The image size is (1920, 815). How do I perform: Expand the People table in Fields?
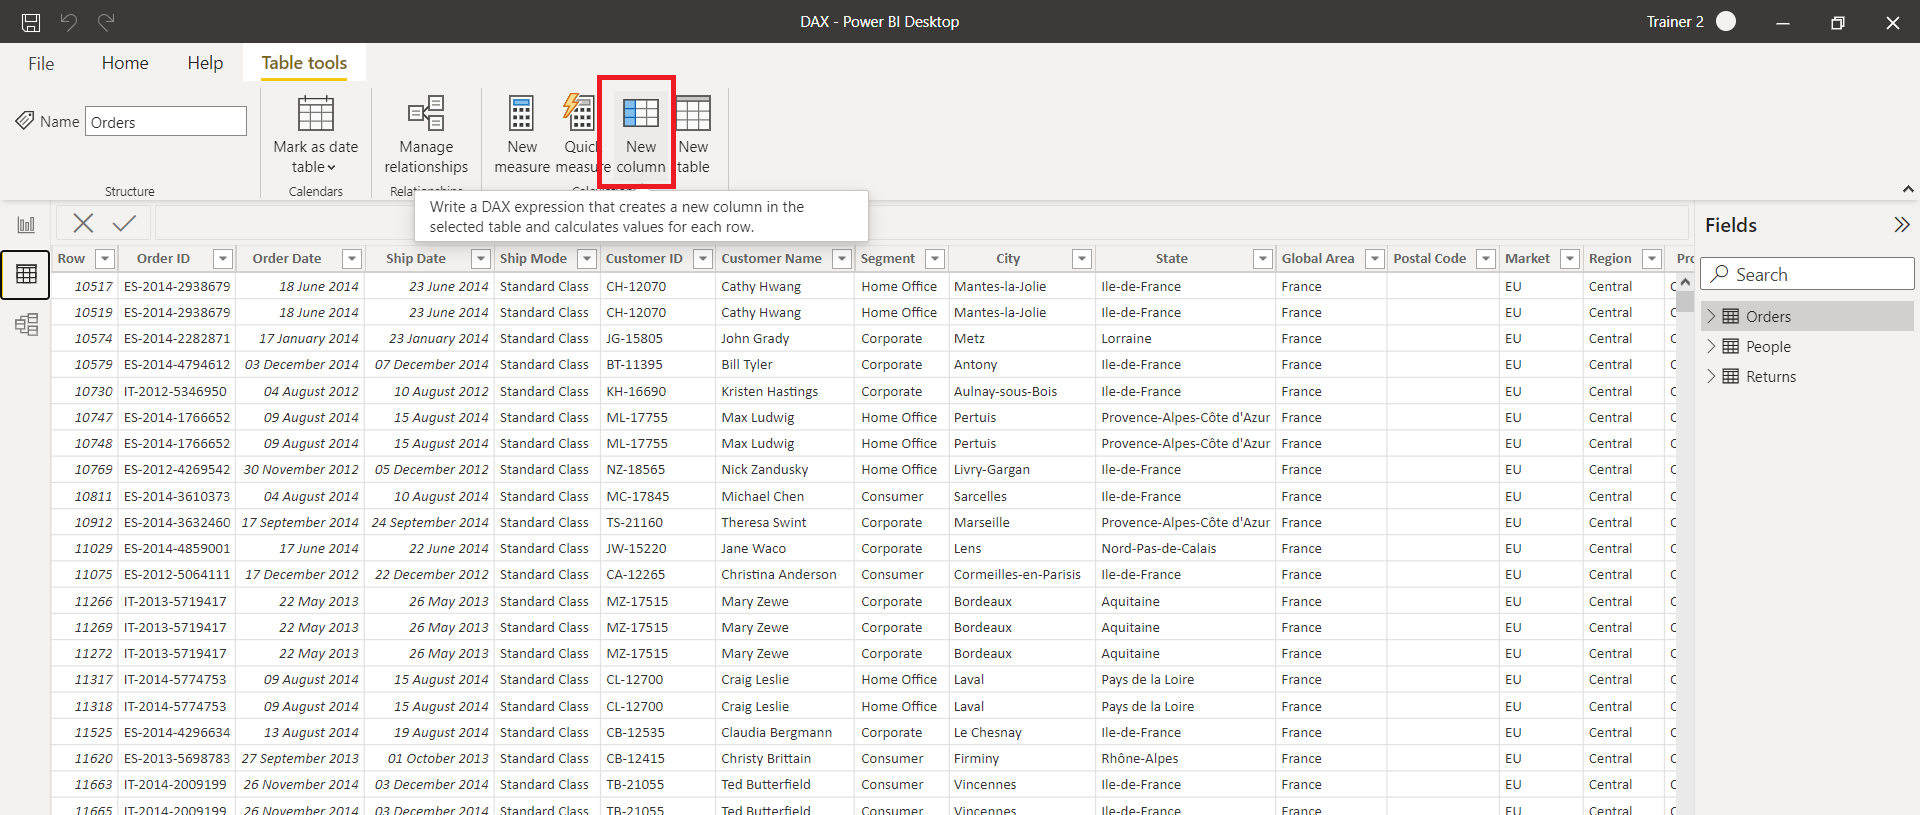[1711, 346]
